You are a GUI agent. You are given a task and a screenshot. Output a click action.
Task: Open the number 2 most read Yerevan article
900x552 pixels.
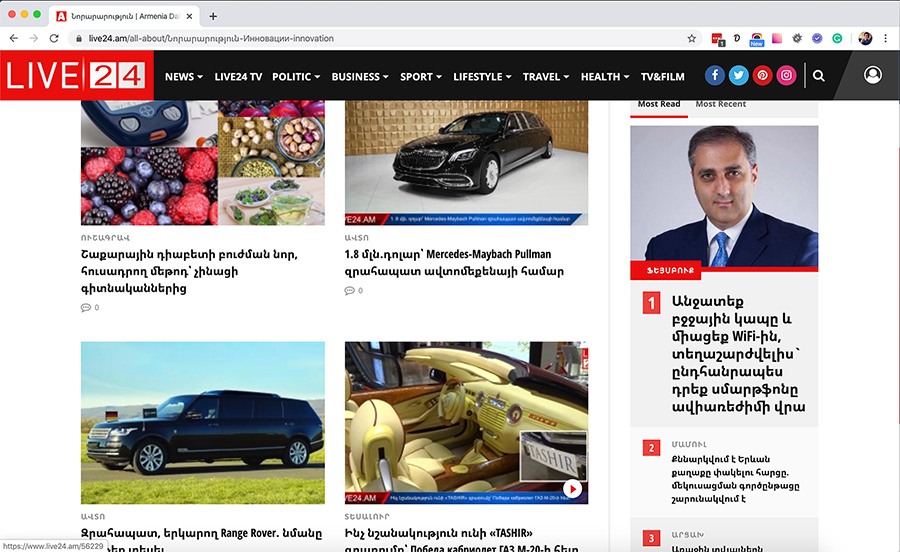click(735, 479)
